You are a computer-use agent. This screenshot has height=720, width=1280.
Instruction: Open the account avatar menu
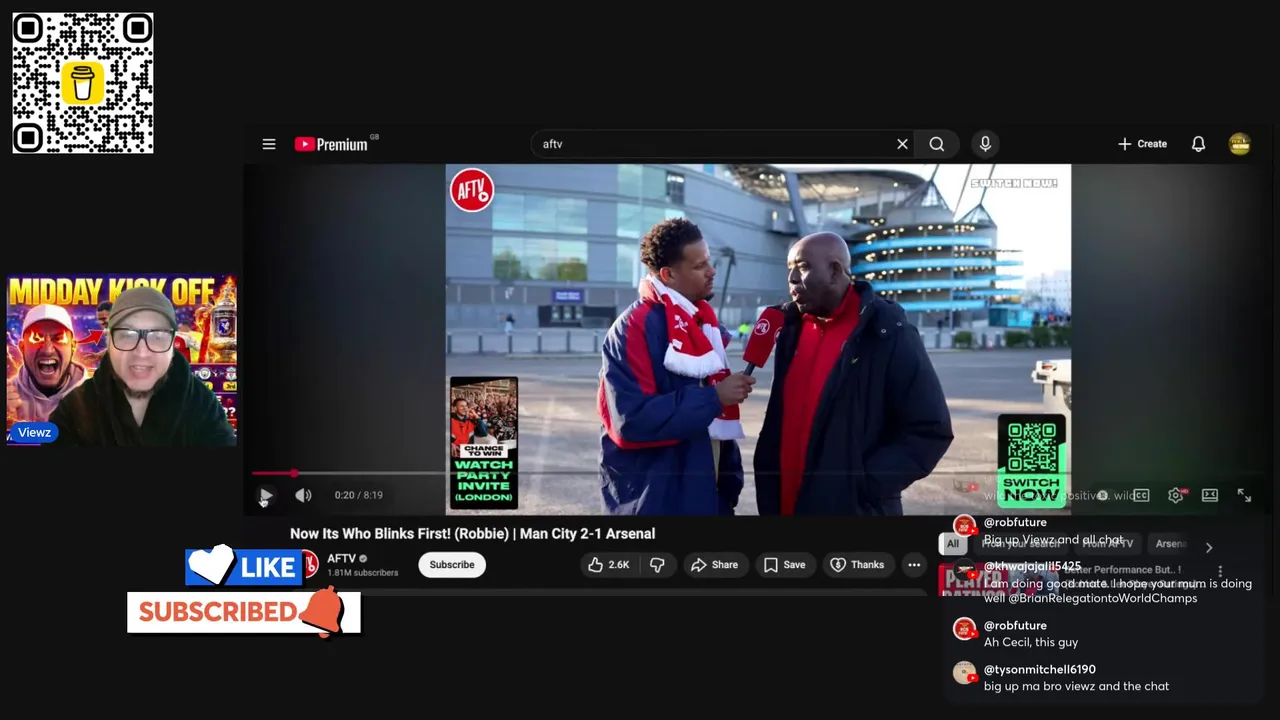click(1239, 144)
